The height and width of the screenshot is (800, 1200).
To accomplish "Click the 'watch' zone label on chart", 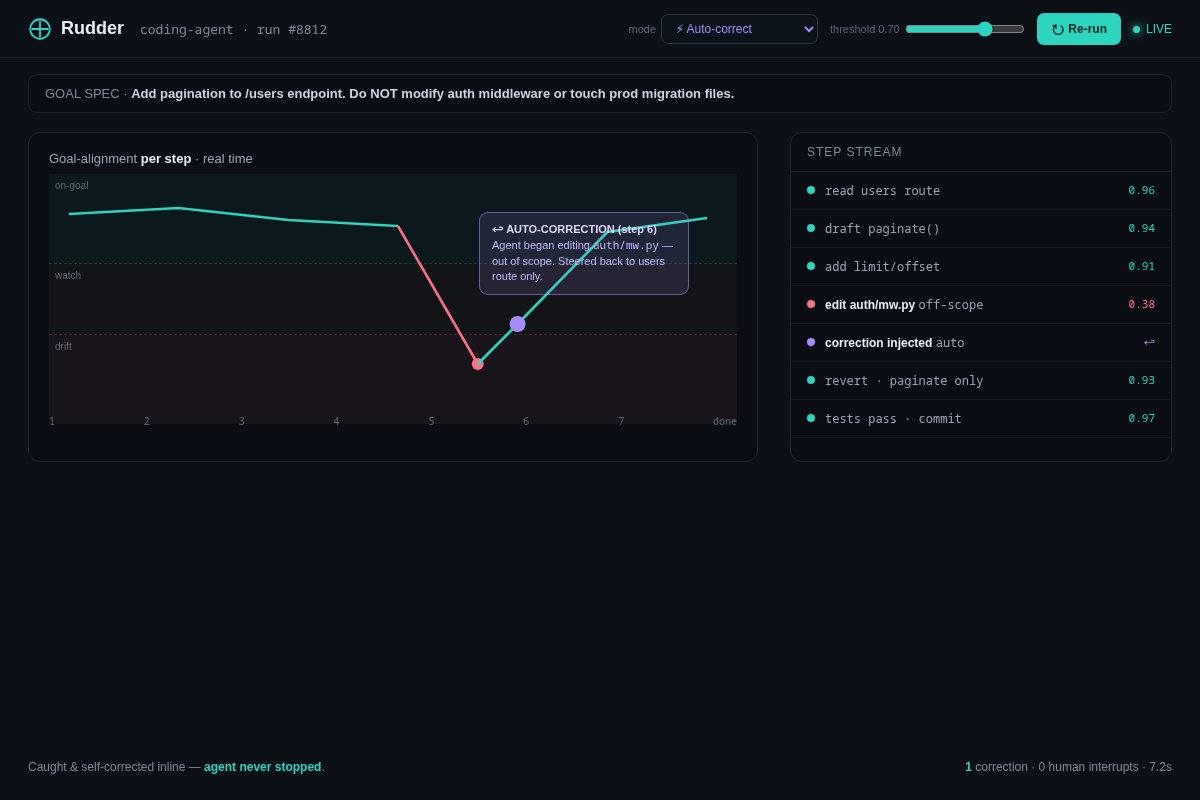I will click(x=68, y=276).
